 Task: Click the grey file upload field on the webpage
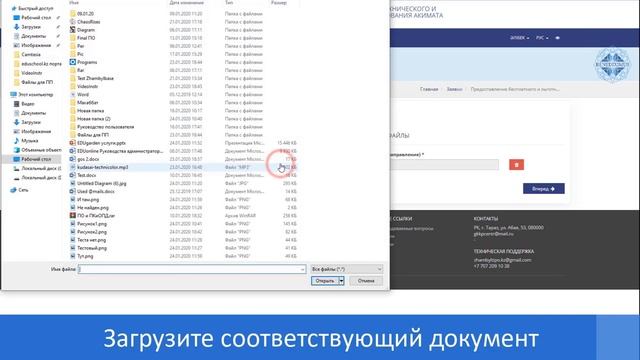[444, 164]
